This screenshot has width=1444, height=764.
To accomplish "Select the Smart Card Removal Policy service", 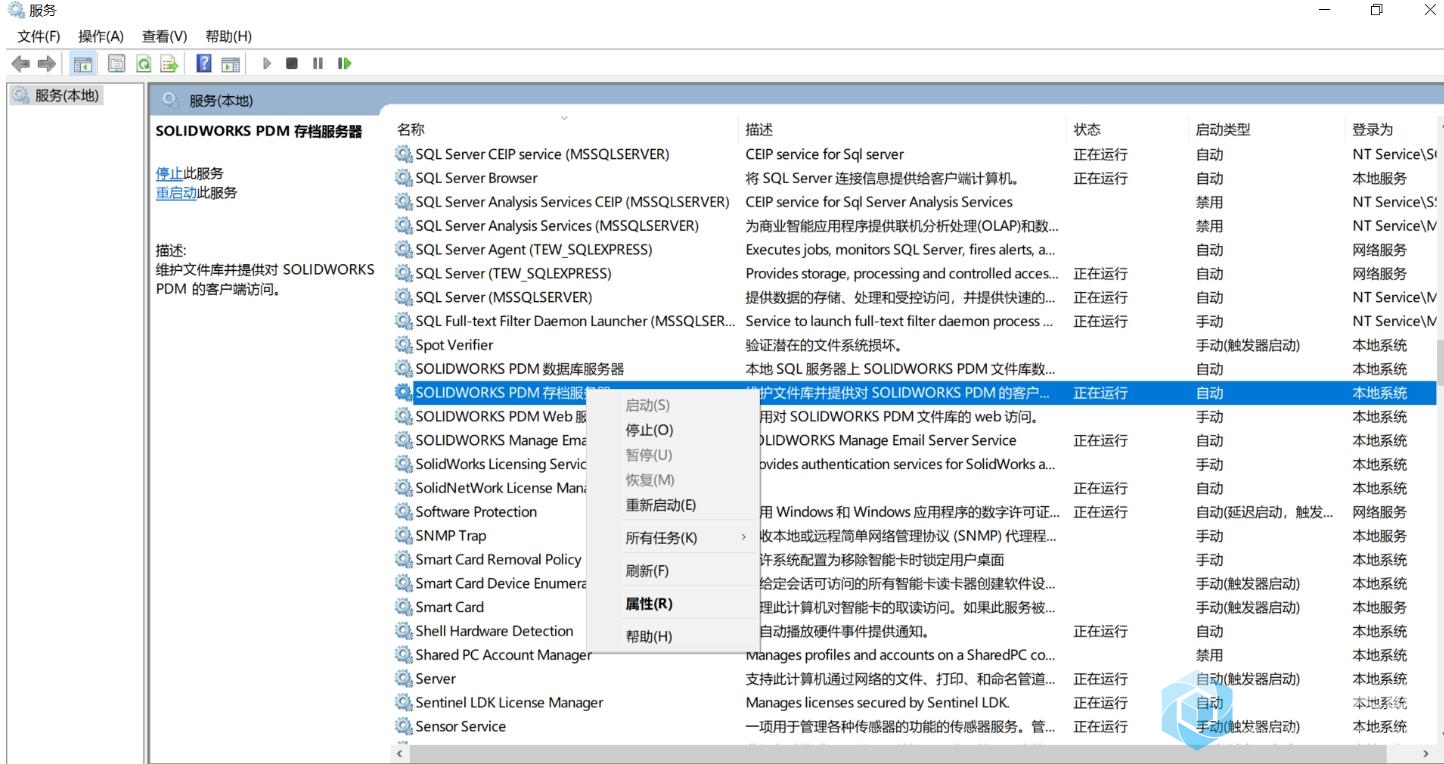I will point(915,560).
